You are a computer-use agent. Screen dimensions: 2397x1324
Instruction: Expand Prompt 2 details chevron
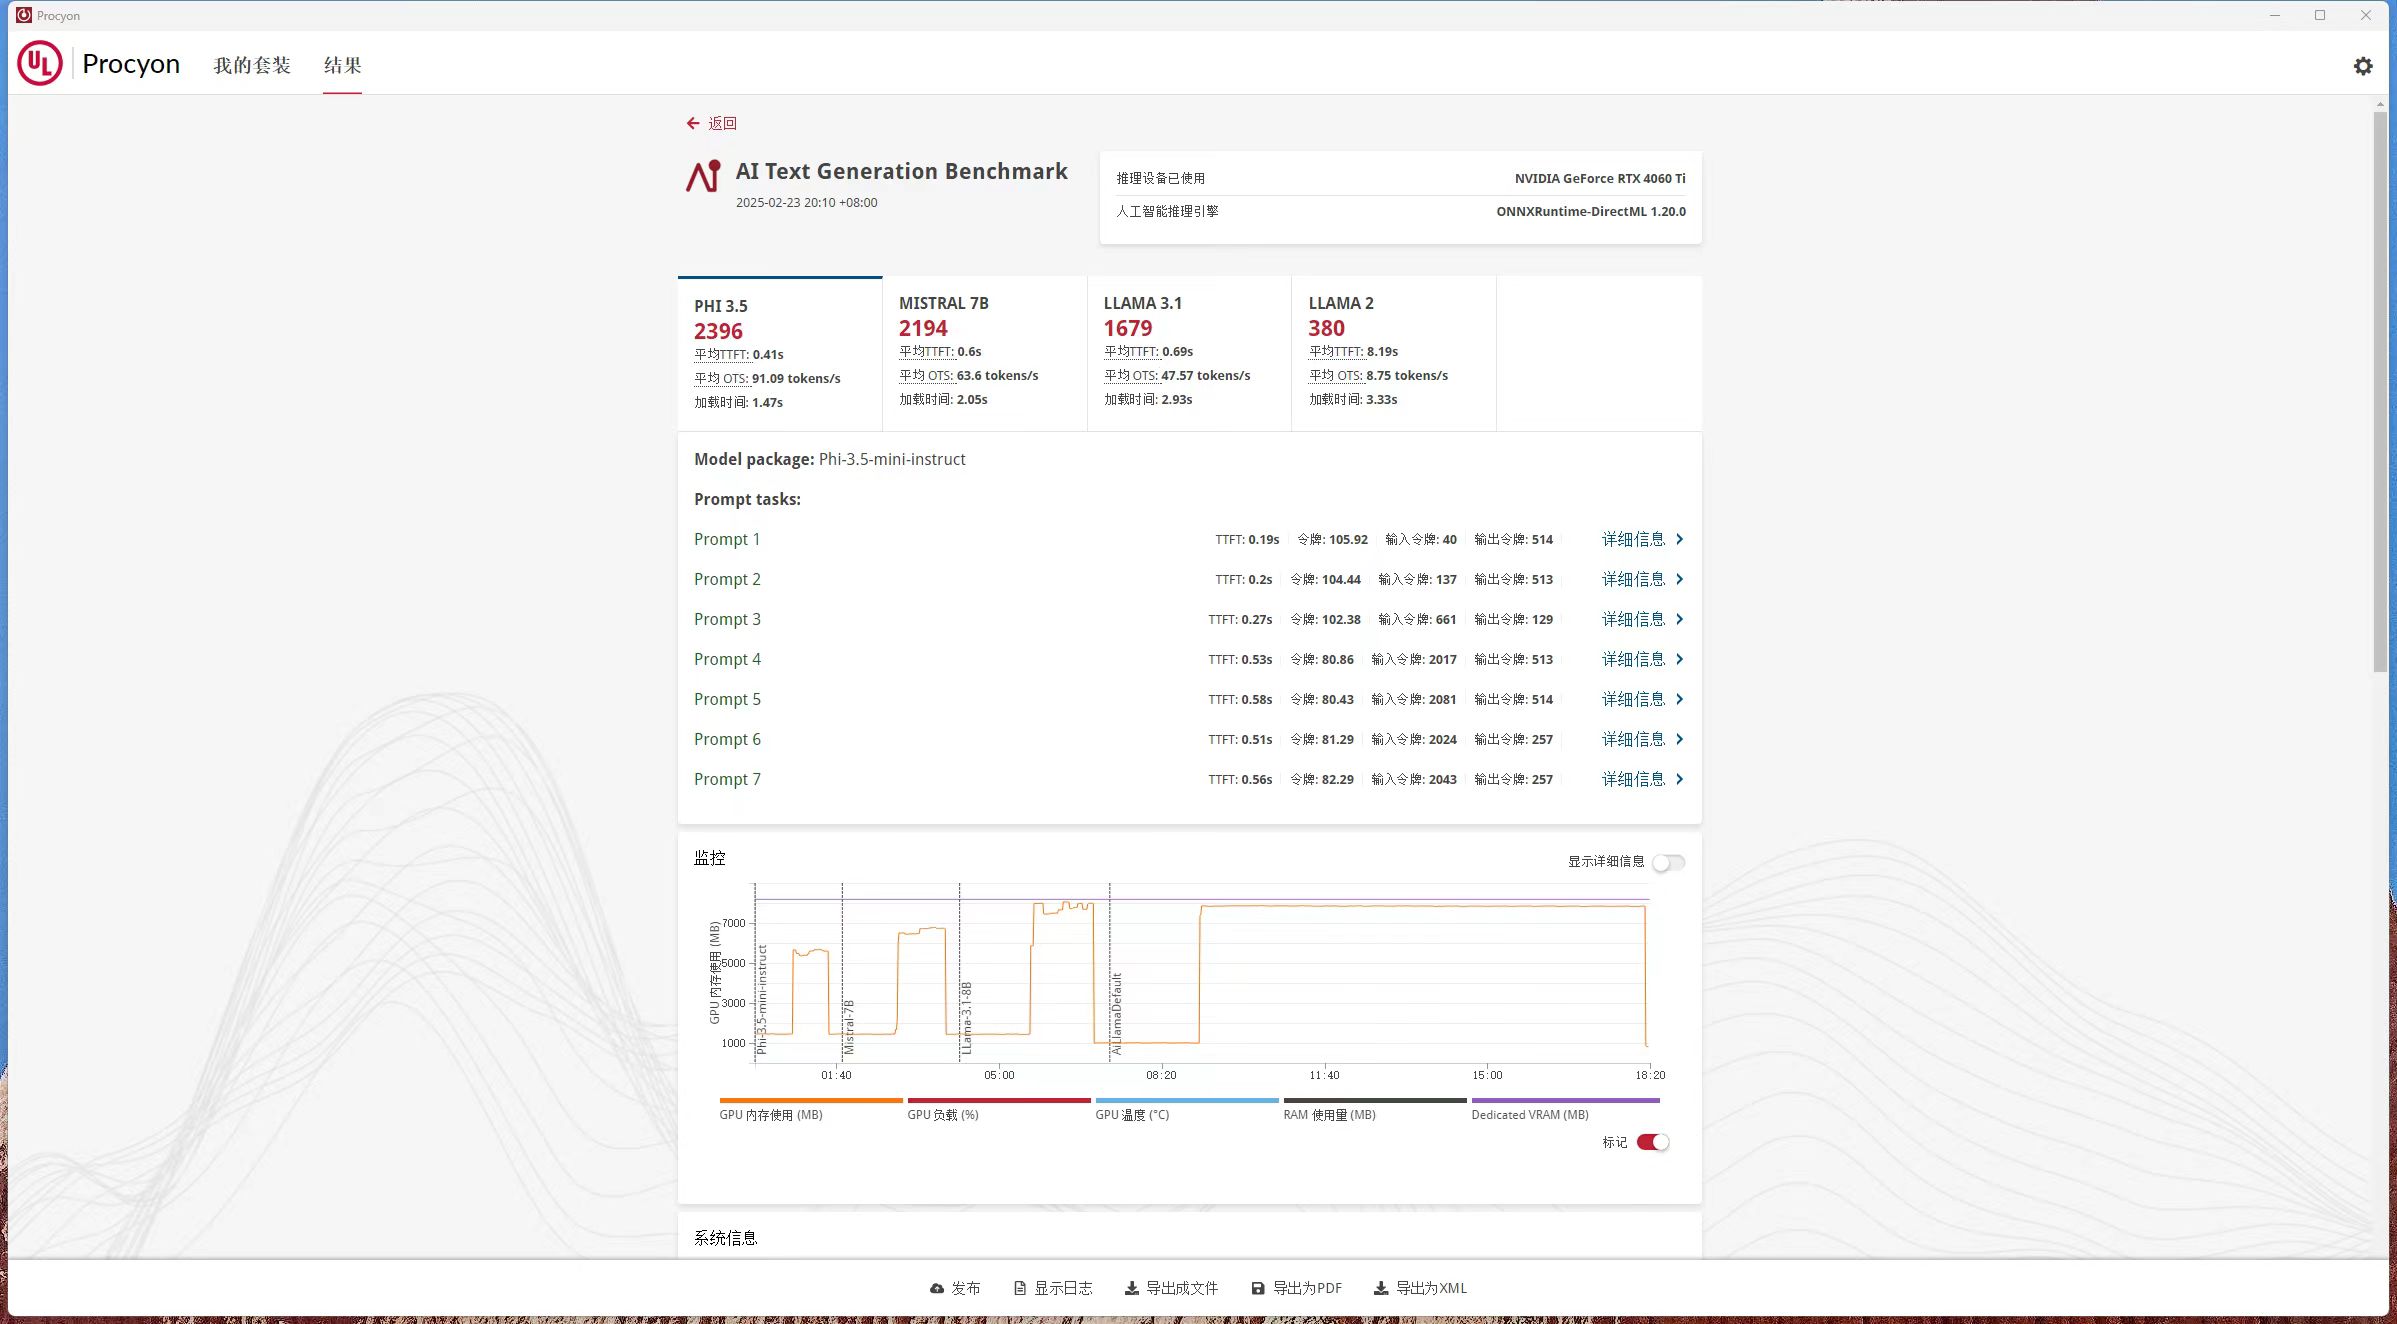tap(1680, 579)
